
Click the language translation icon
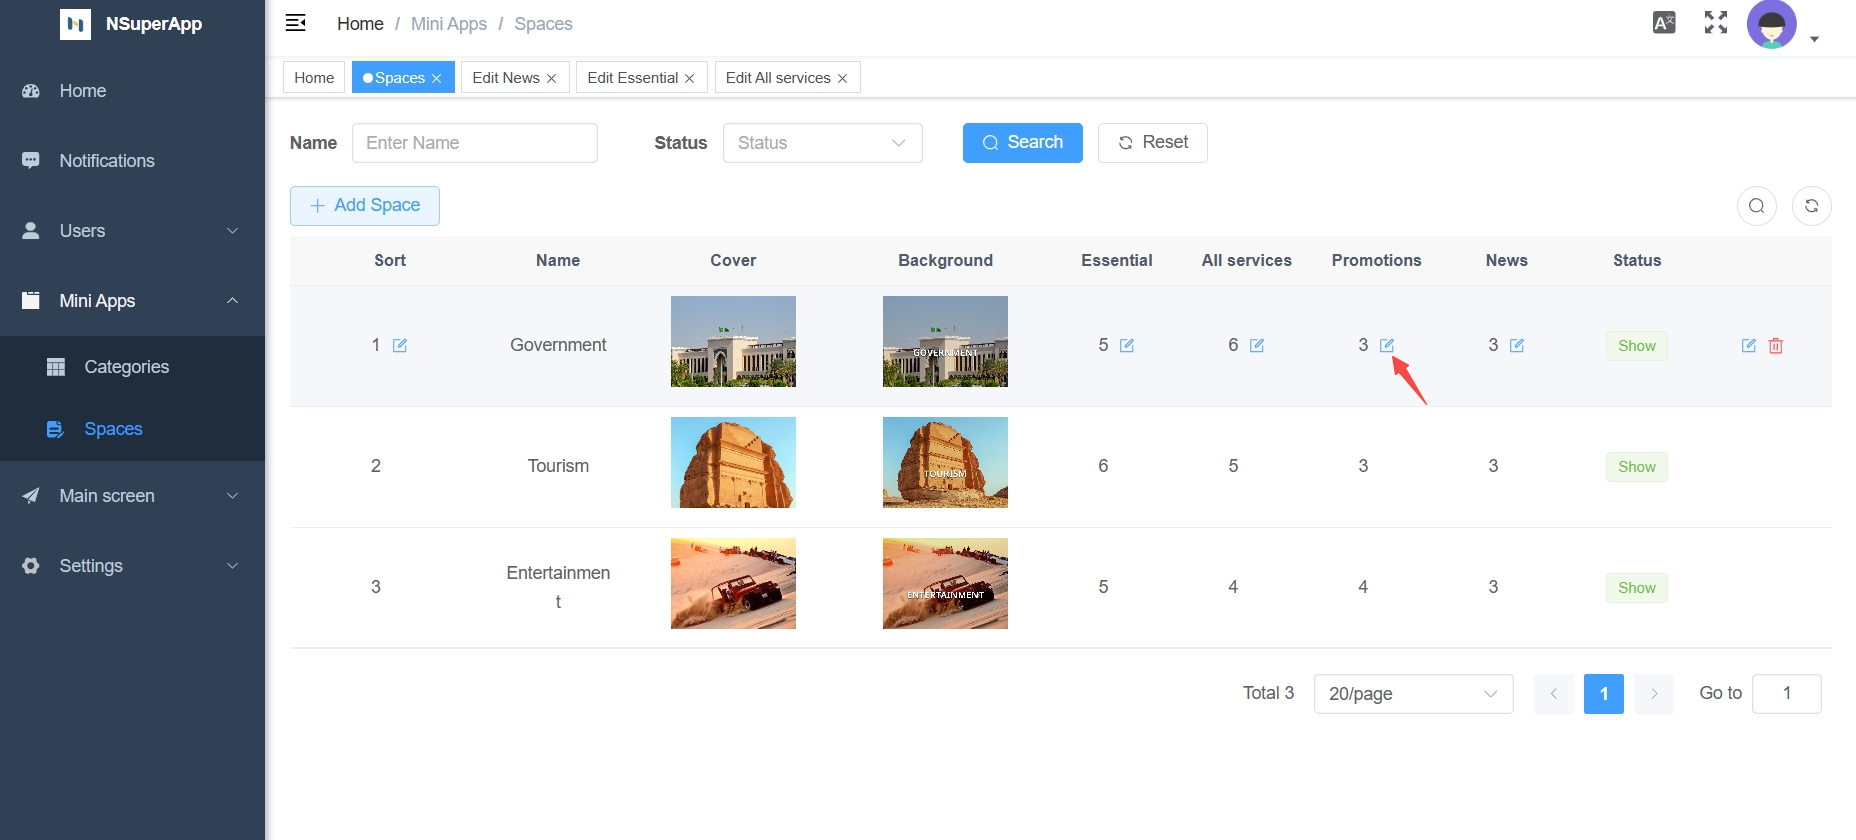(x=1664, y=23)
